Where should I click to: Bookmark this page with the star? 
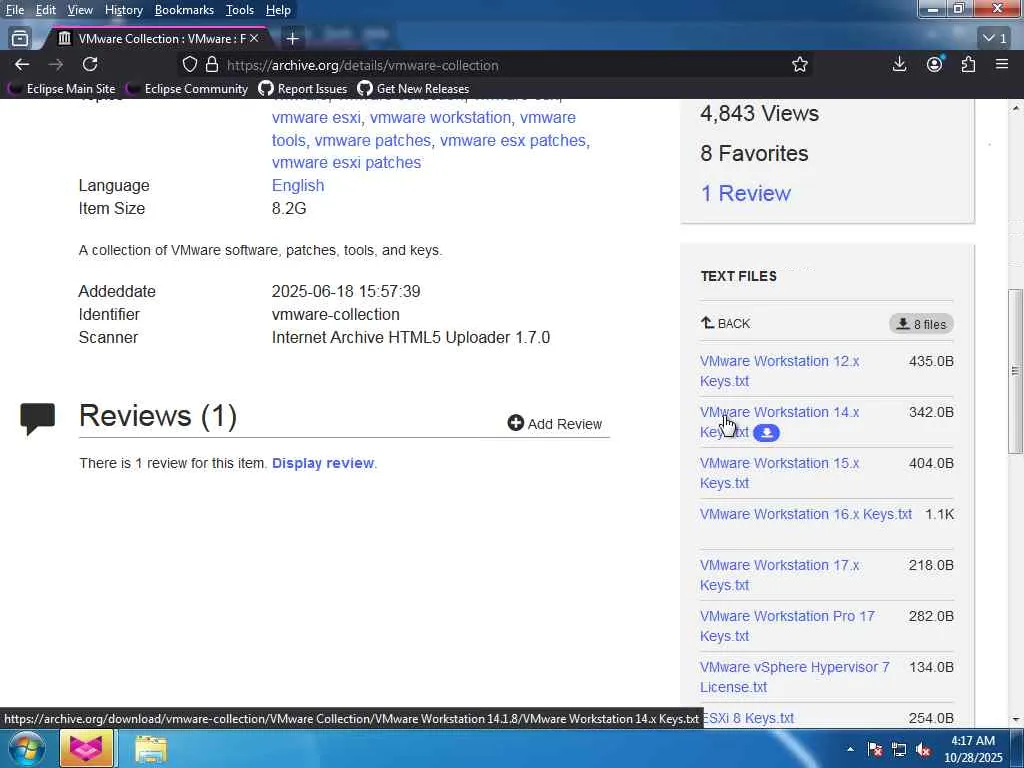coord(799,65)
